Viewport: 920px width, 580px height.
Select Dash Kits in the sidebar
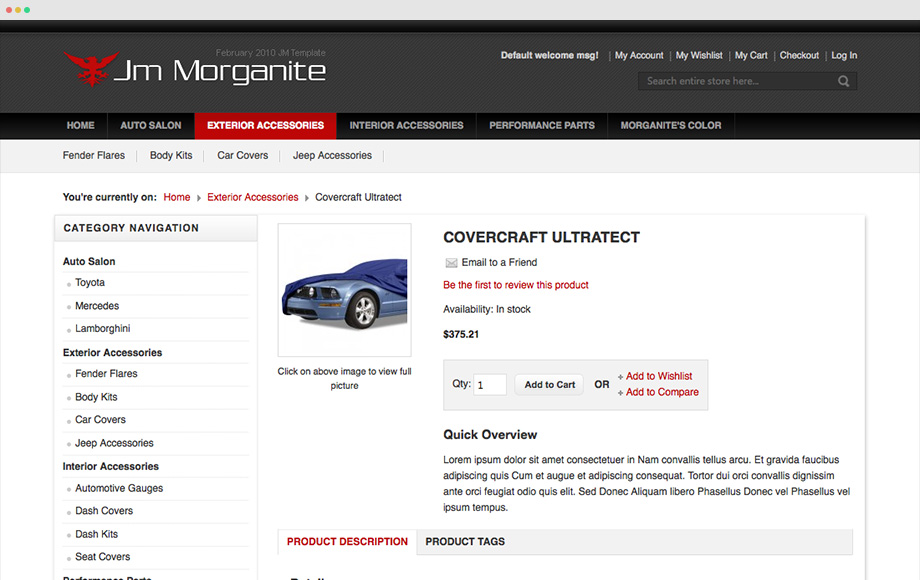click(x=96, y=534)
